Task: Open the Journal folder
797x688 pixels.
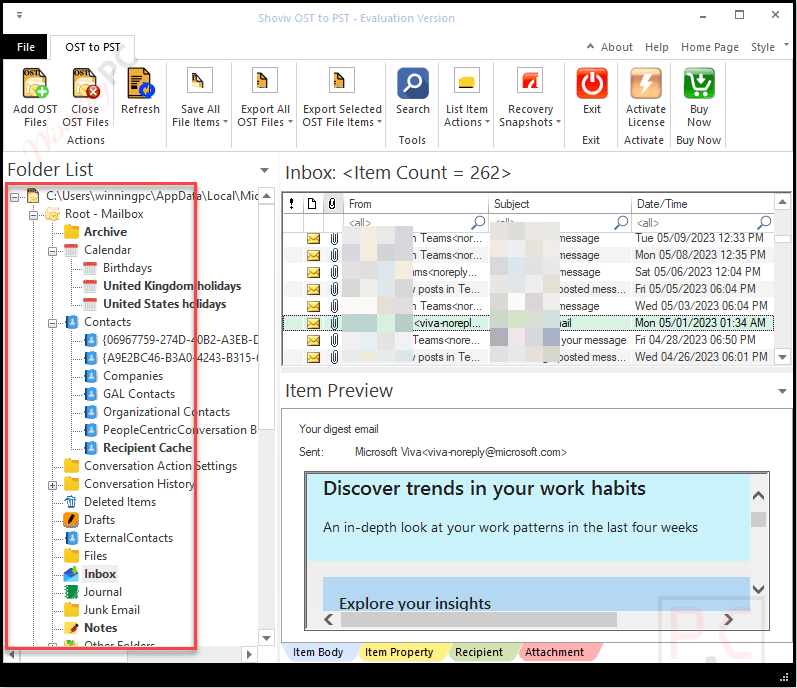Action: [x=103, y=592]
